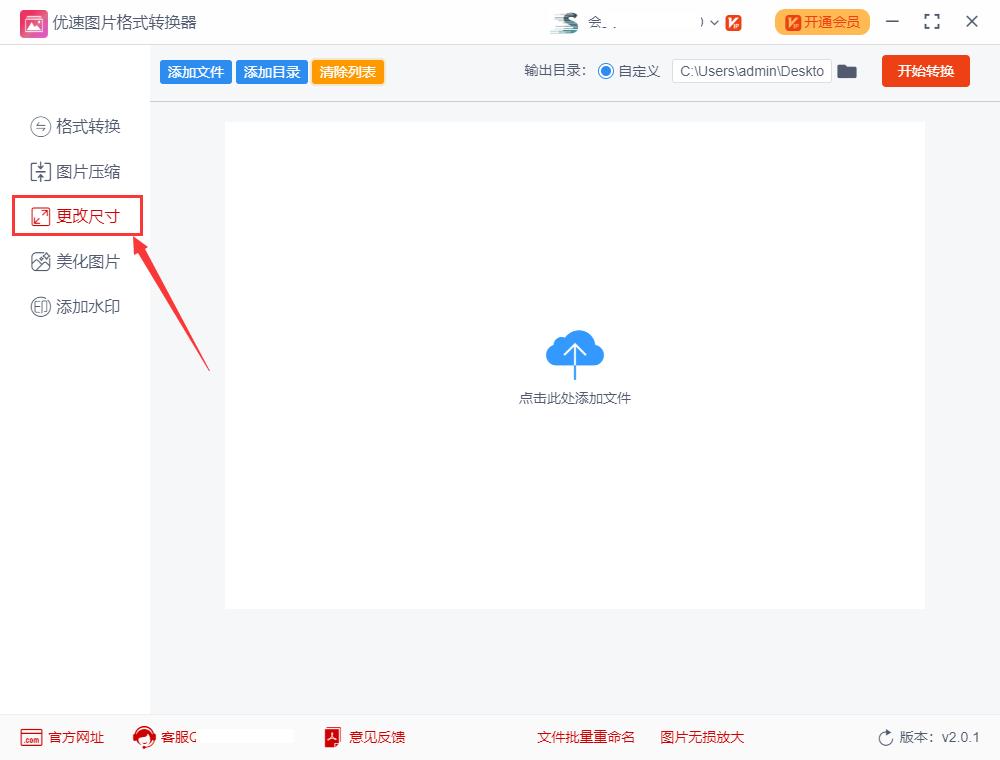This screenshot has height=760, width=1000.
Task: Switch to the 美化图片 feature
Action: click(40, 261)
